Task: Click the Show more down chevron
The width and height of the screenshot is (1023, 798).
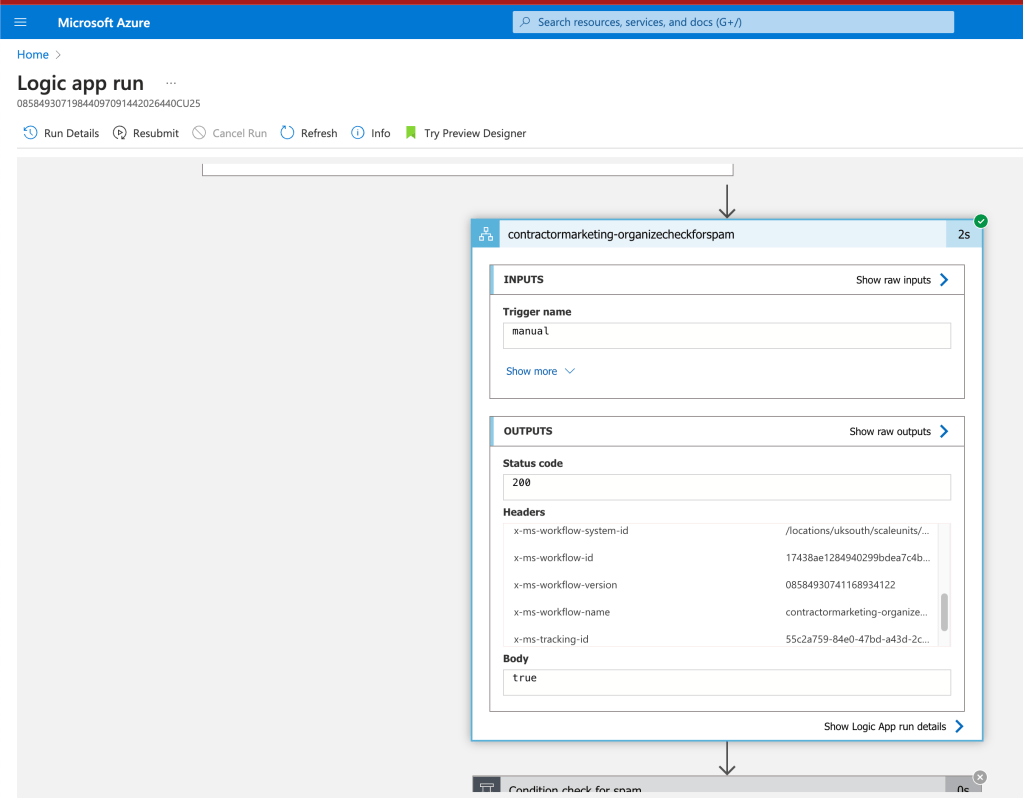Action: pyautogui.click(x=570, y=371)
